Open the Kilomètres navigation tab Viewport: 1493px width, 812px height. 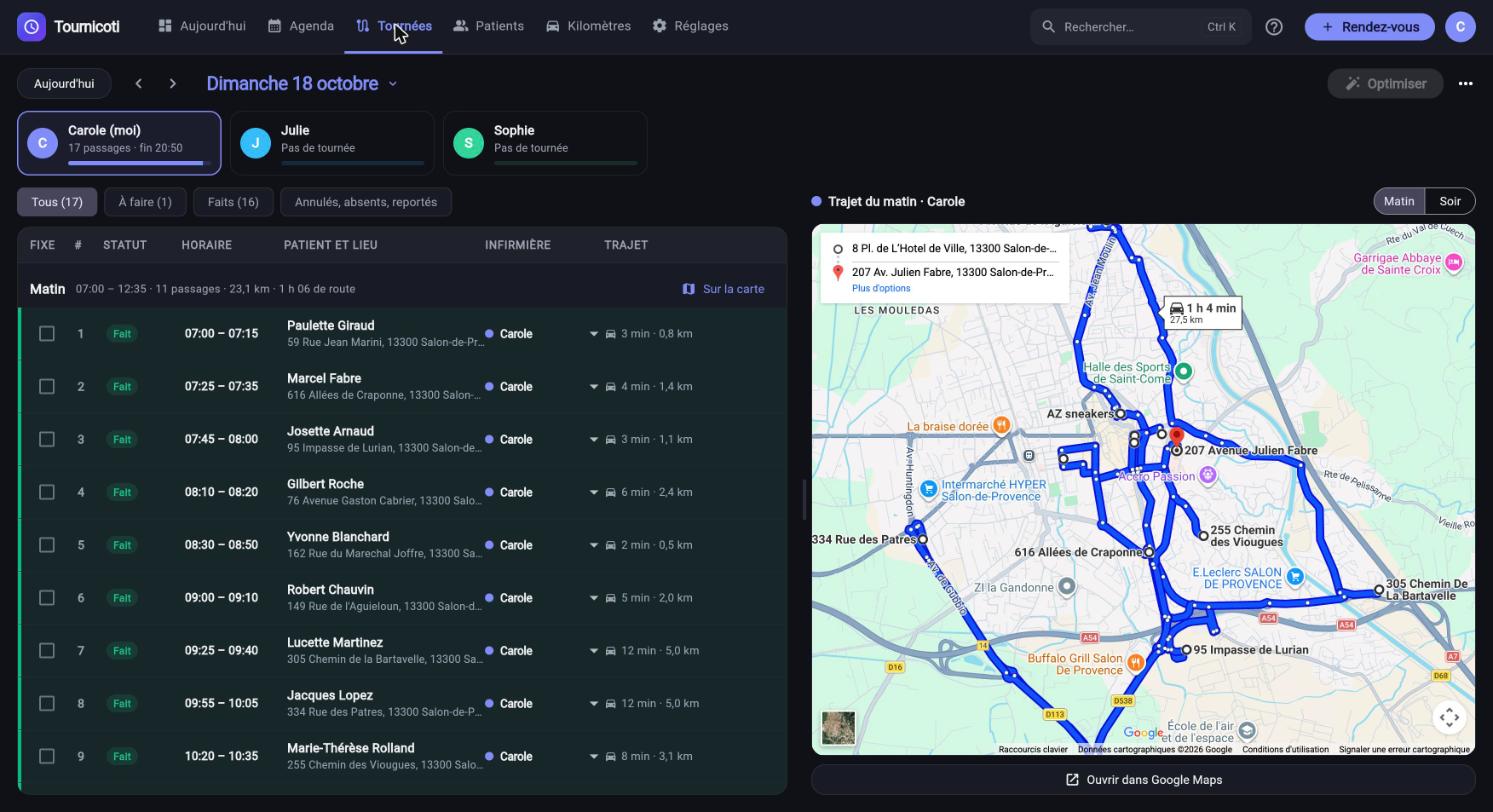588,26
